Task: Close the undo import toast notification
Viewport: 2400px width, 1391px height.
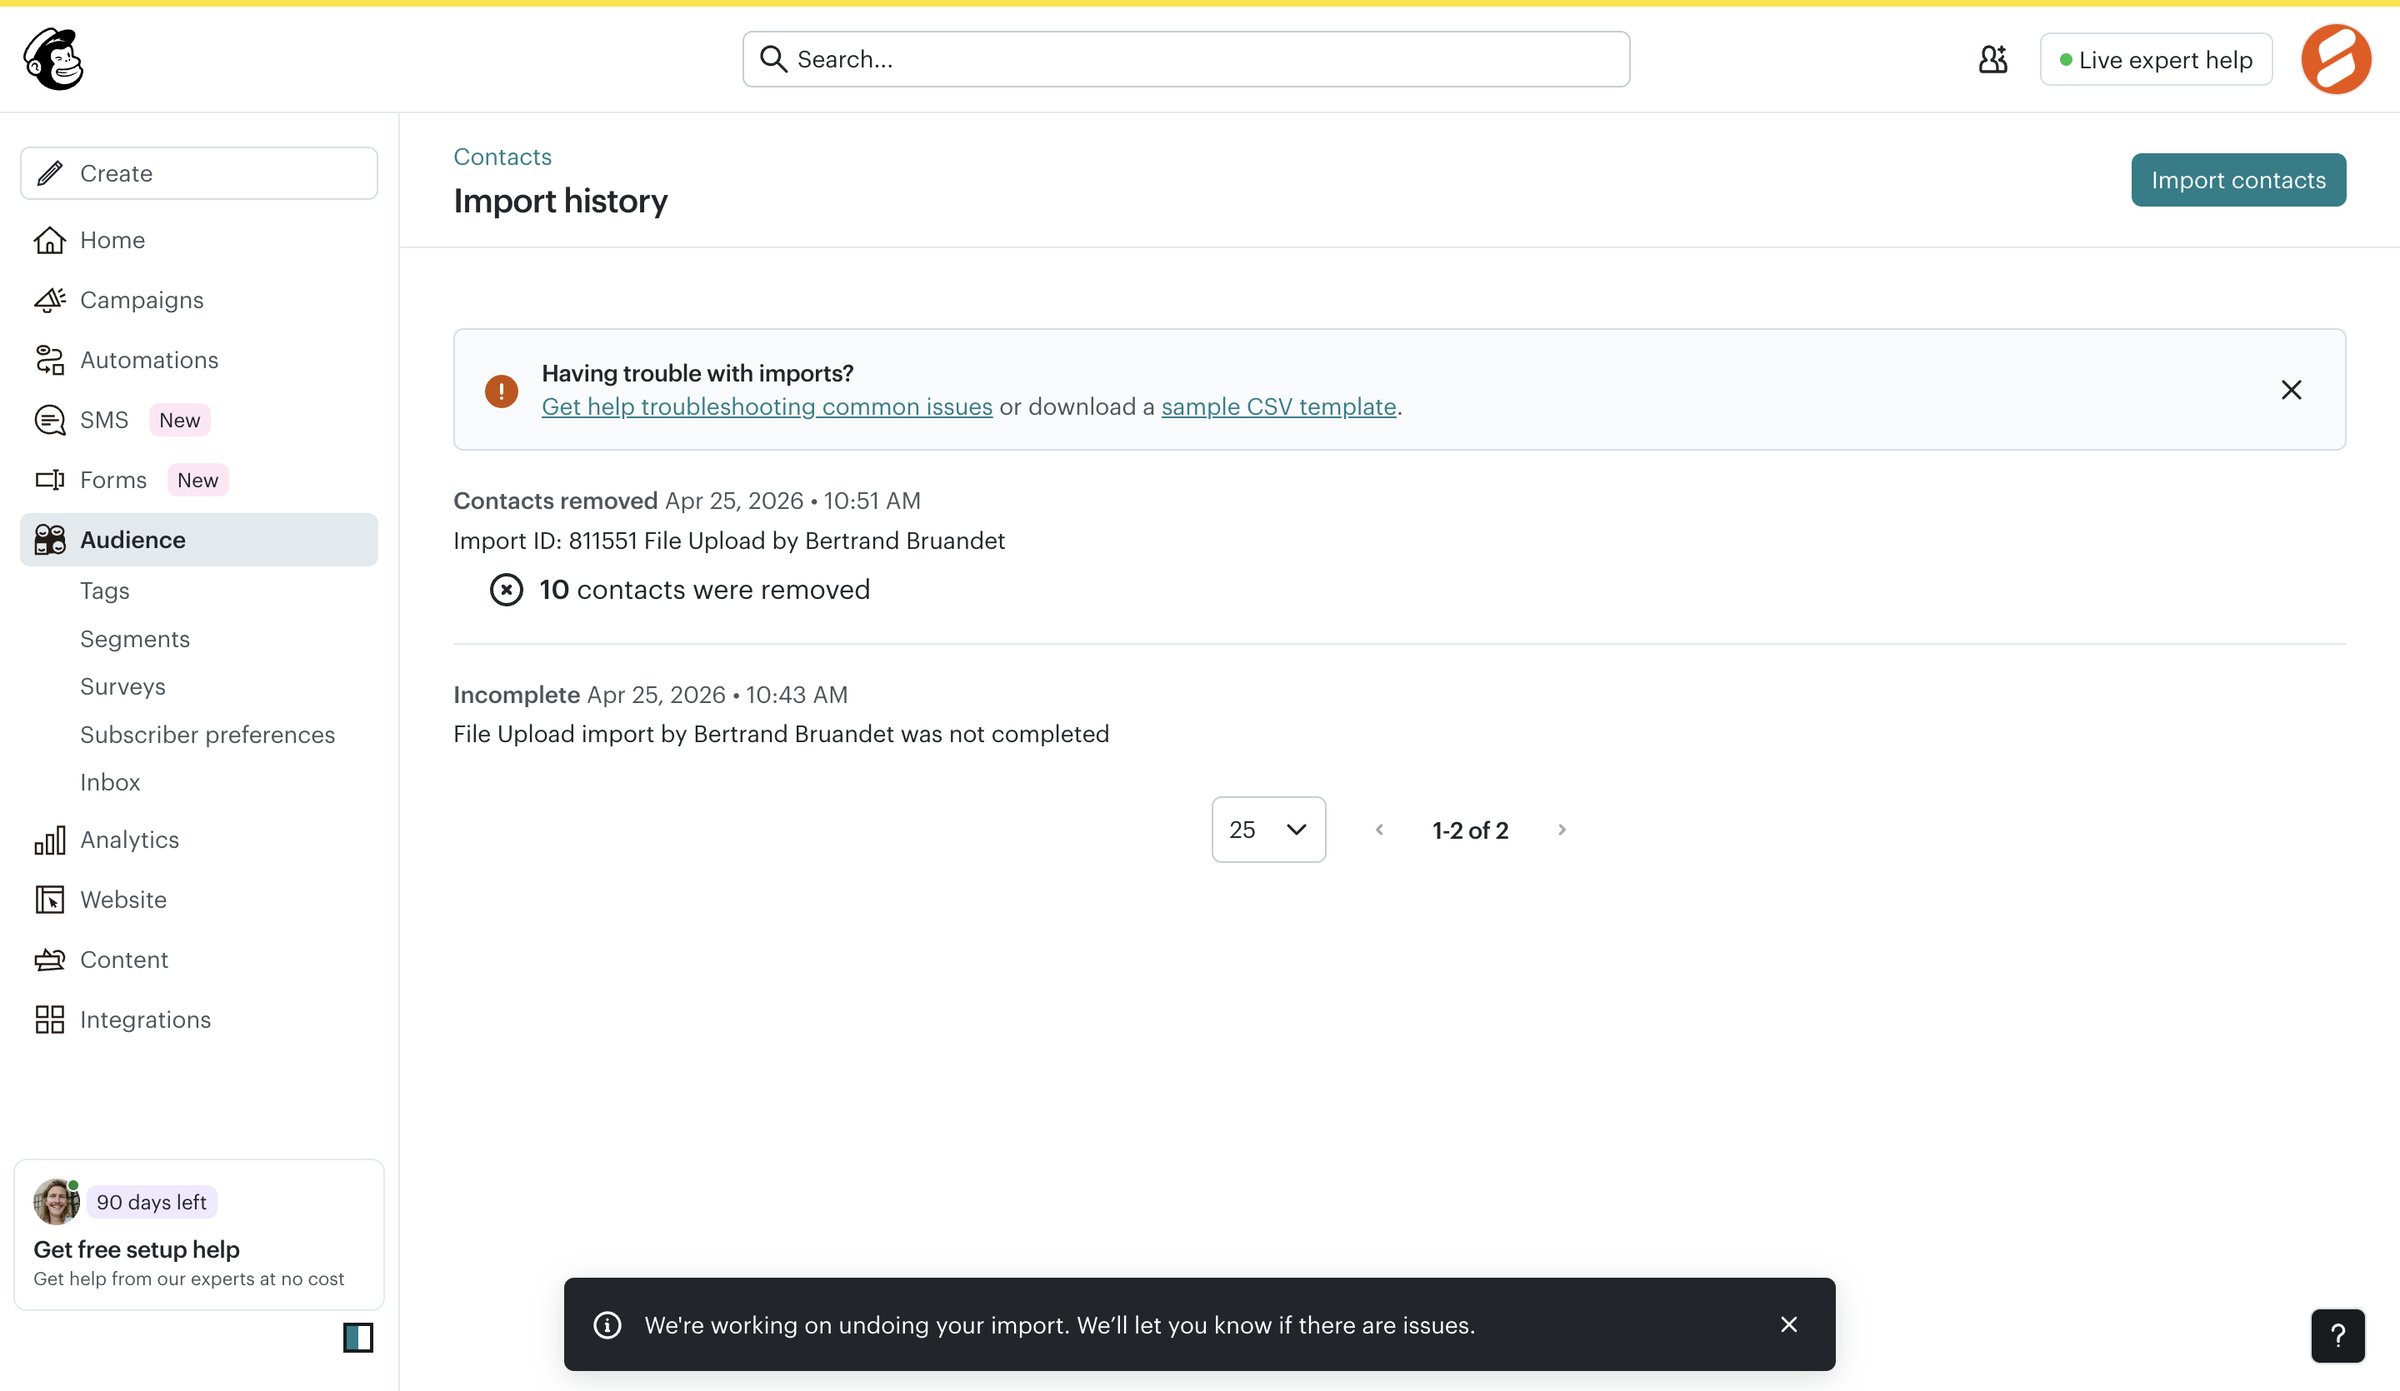Action: (1789, 1325)
